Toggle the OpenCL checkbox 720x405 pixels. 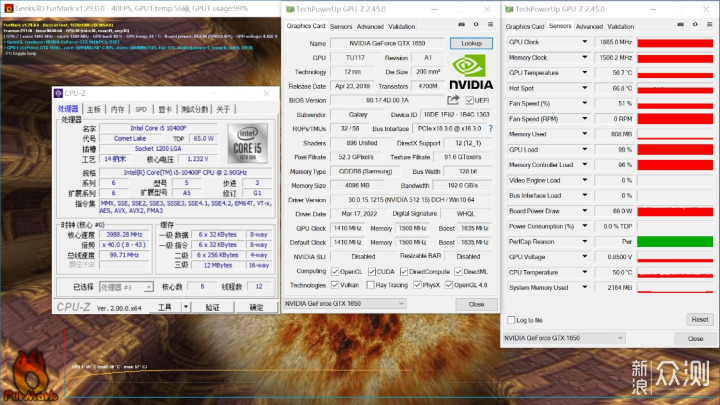pyautogui.click(x=335, y=272)
